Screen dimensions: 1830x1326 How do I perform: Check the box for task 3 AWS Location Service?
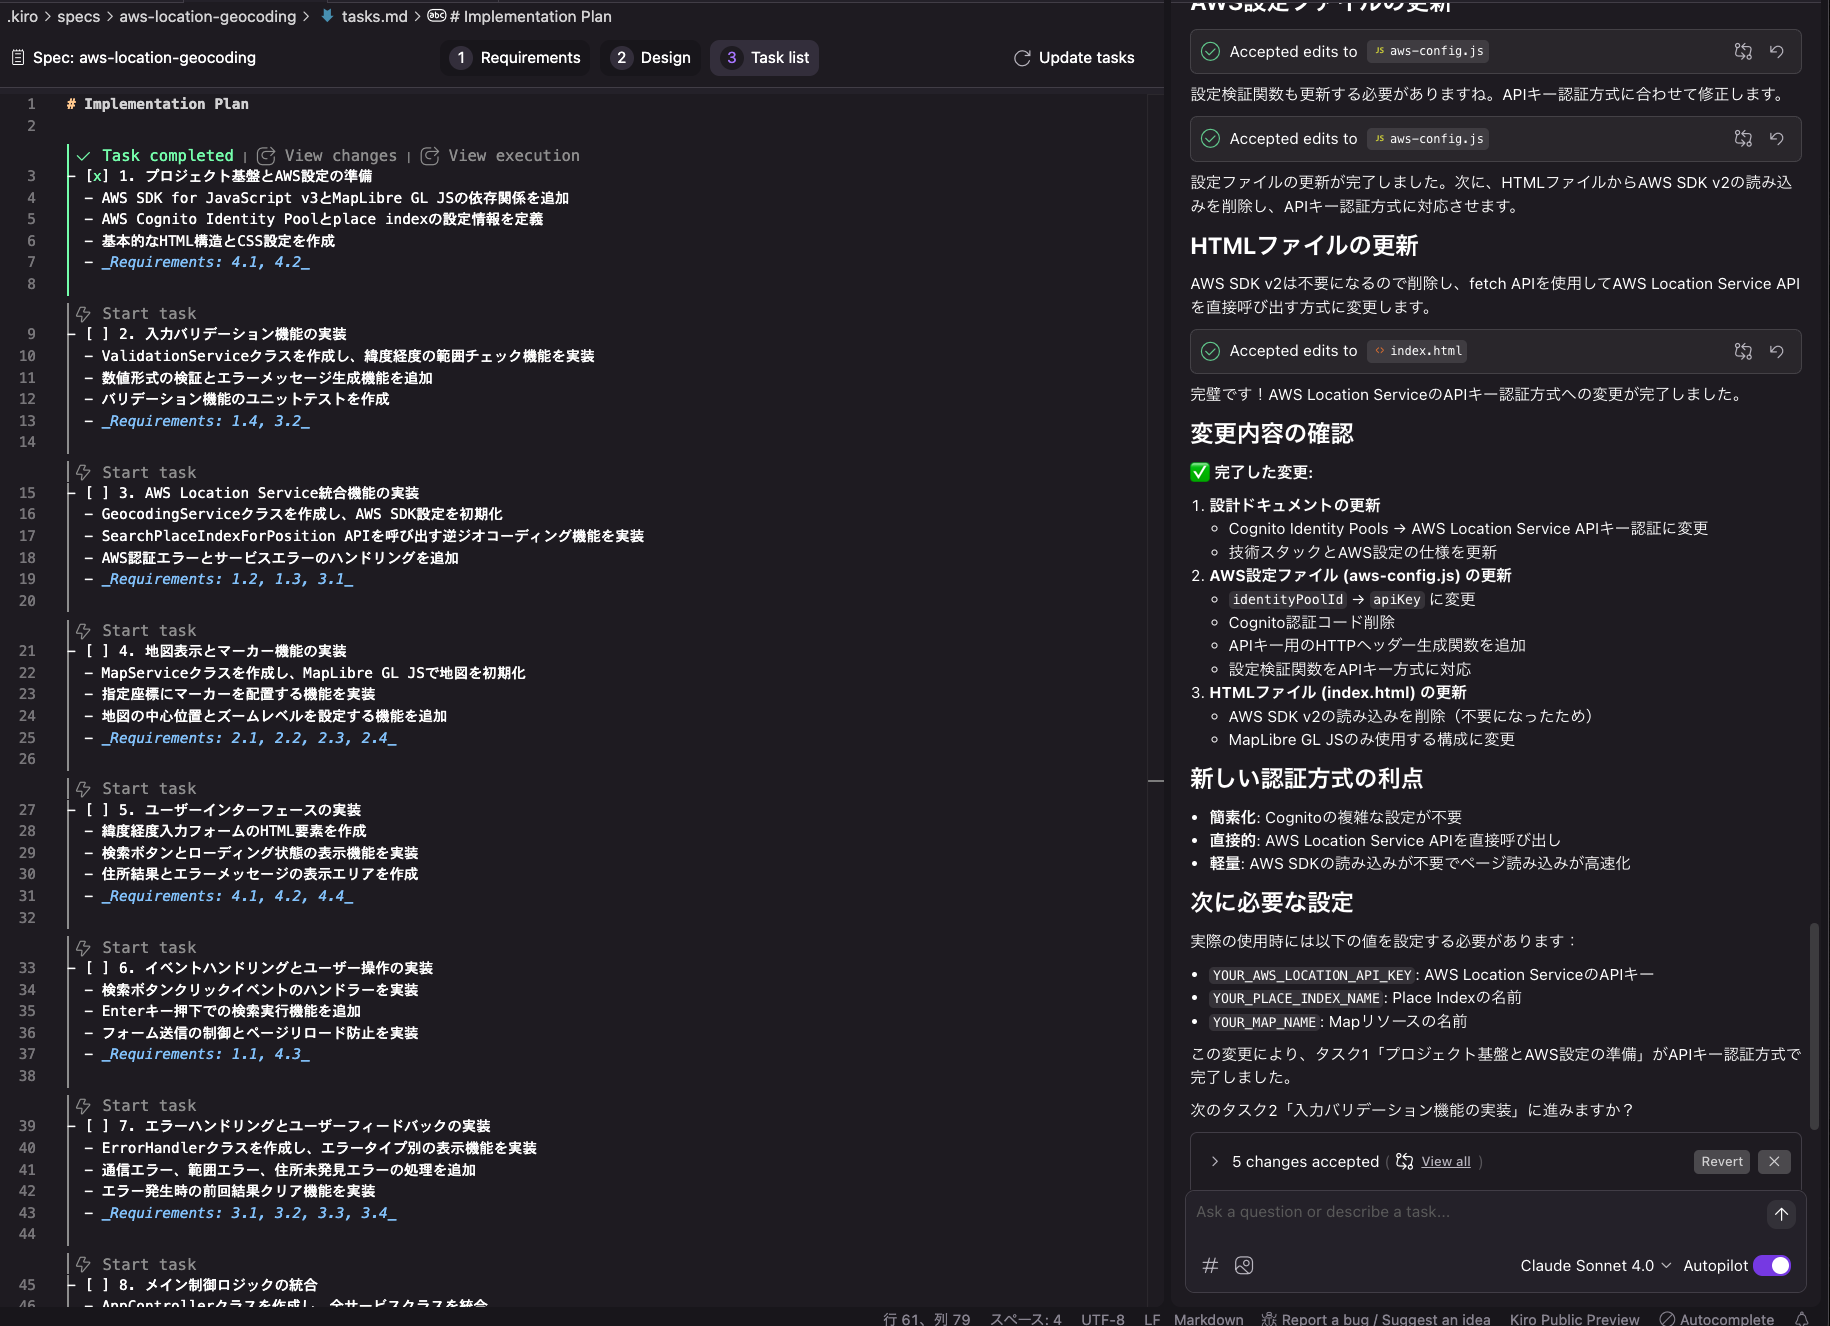(97, 493)
